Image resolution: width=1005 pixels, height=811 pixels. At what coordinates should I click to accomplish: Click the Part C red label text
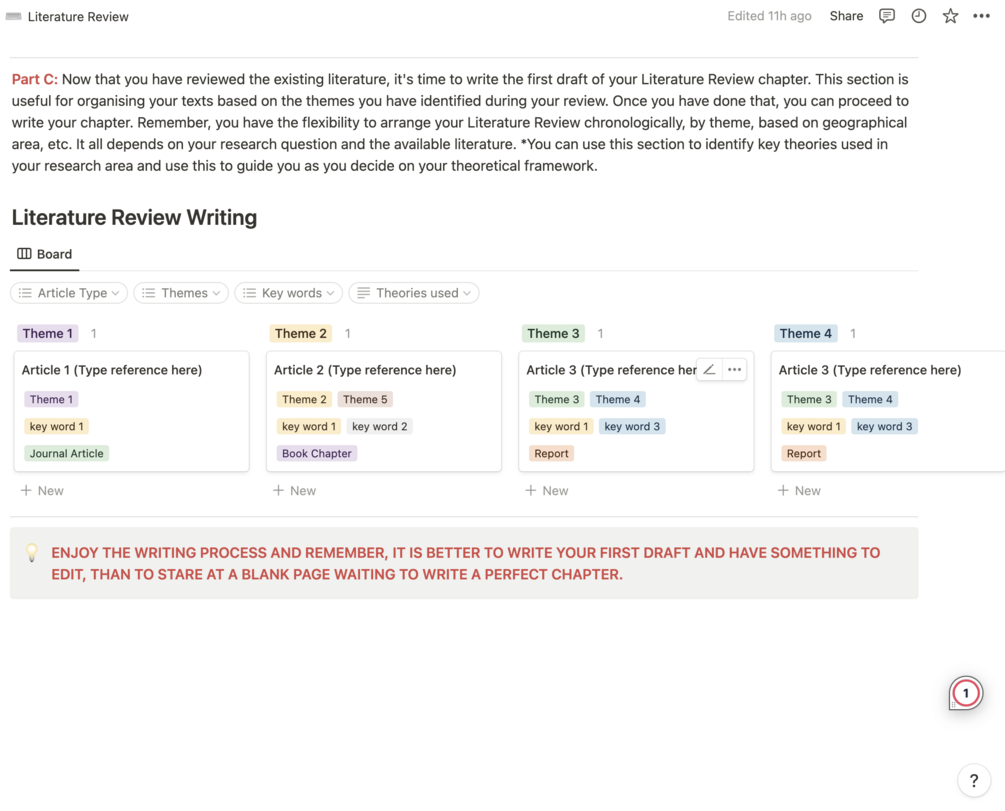pyautogui.click(x=35, y=79)
